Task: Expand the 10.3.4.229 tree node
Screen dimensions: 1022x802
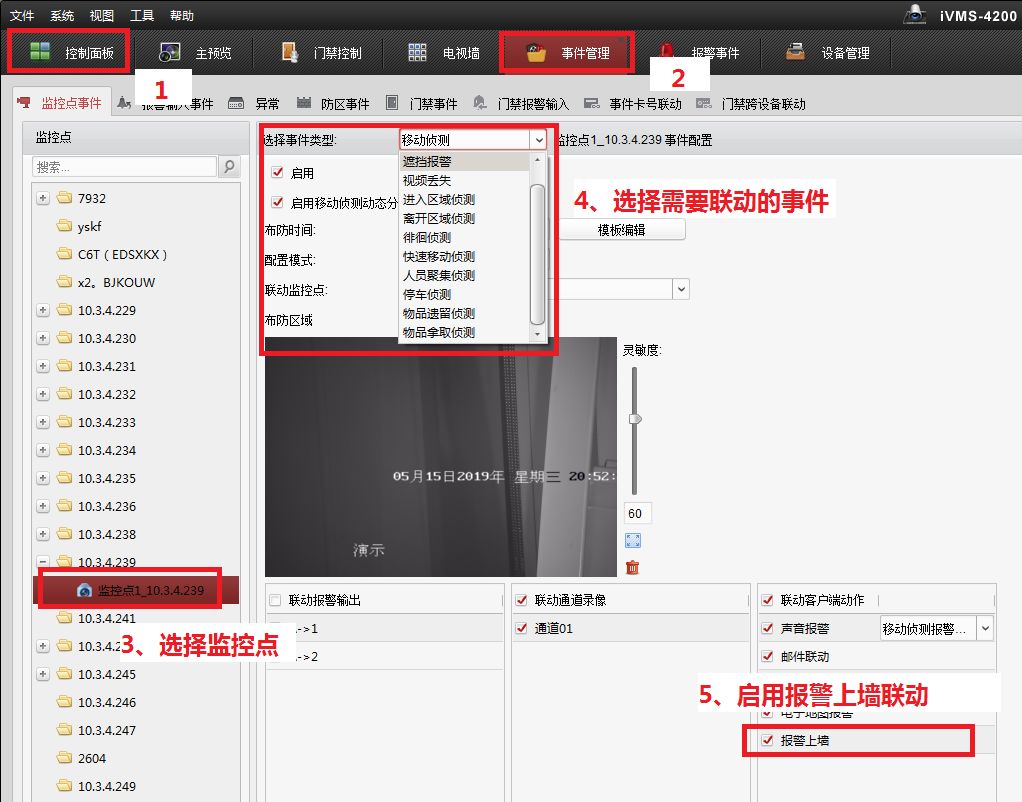Action: [x=43, y=310]
